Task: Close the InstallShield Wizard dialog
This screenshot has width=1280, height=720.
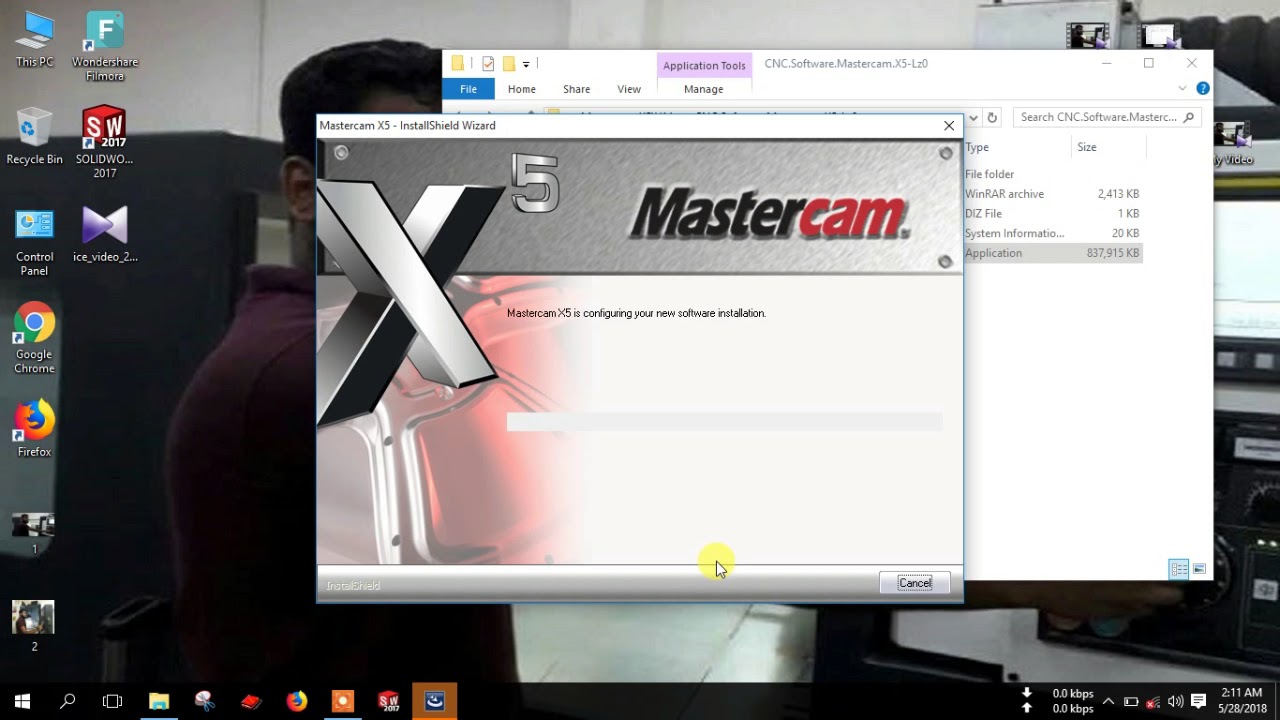Action: point(948,126)
